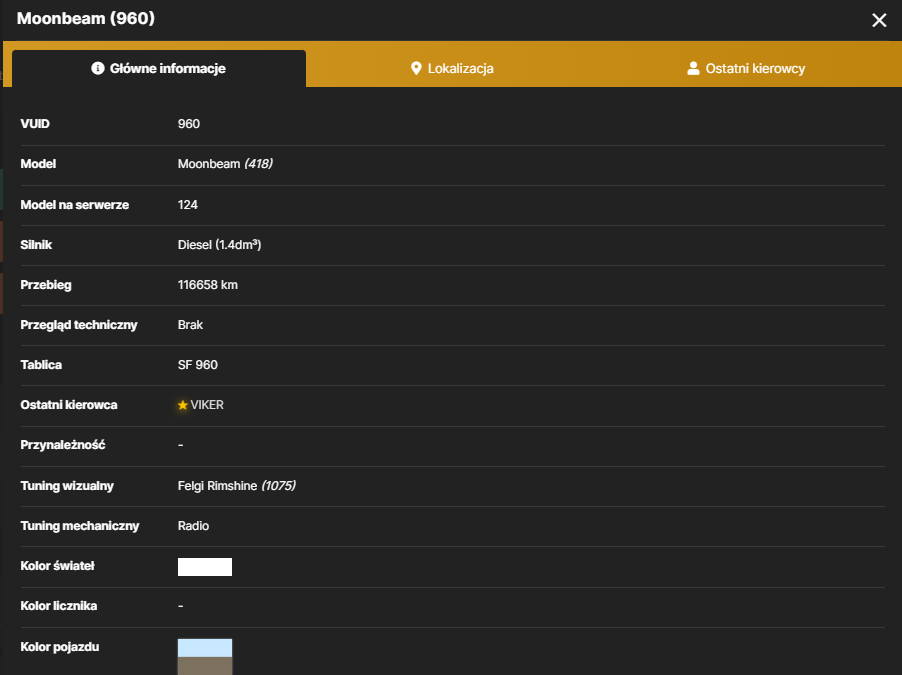
Task: Click the gold star beside VIKER
Action: (183, 405)
